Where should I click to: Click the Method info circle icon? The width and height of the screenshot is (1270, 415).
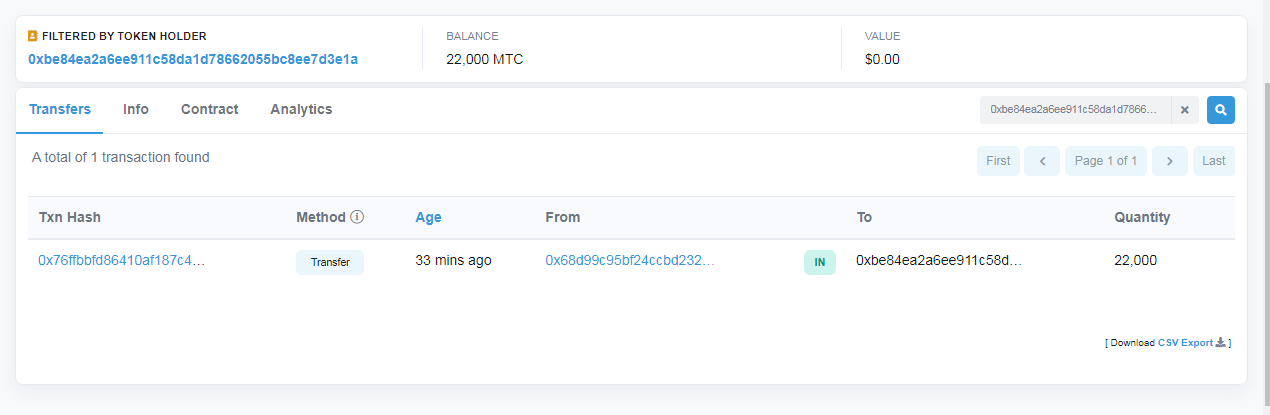click(357, 217)
